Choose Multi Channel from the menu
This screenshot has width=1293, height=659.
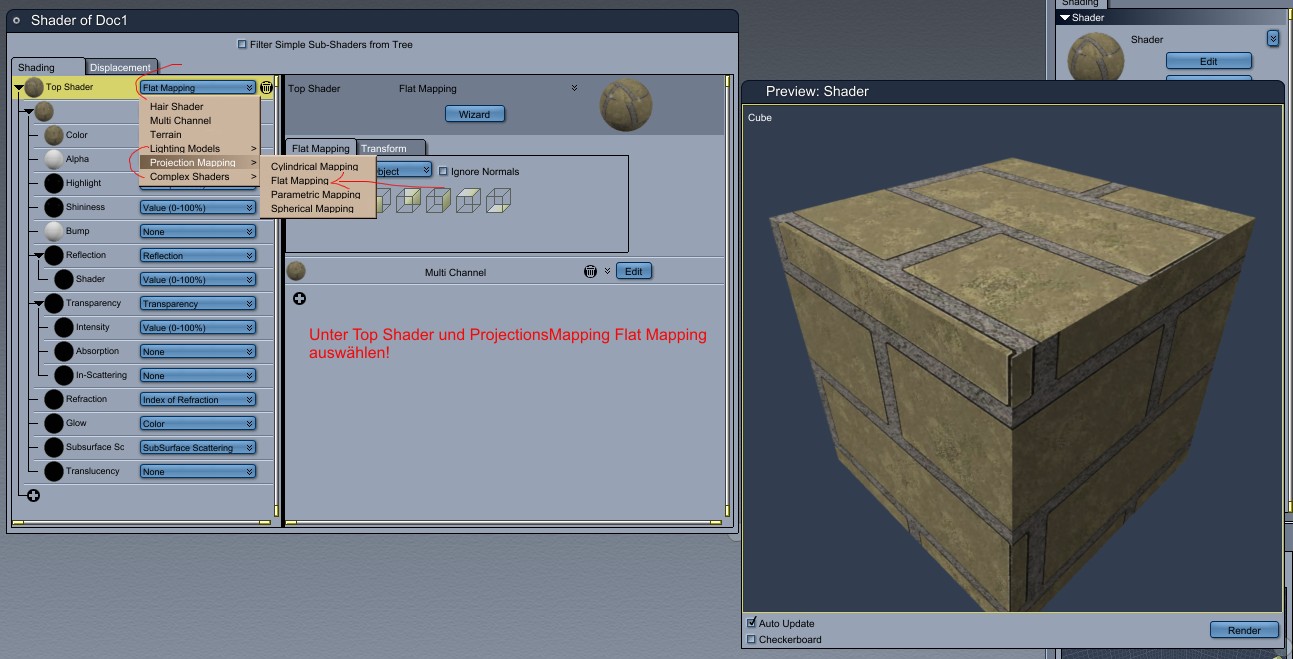pyautogui.click(x=180, y=120)
